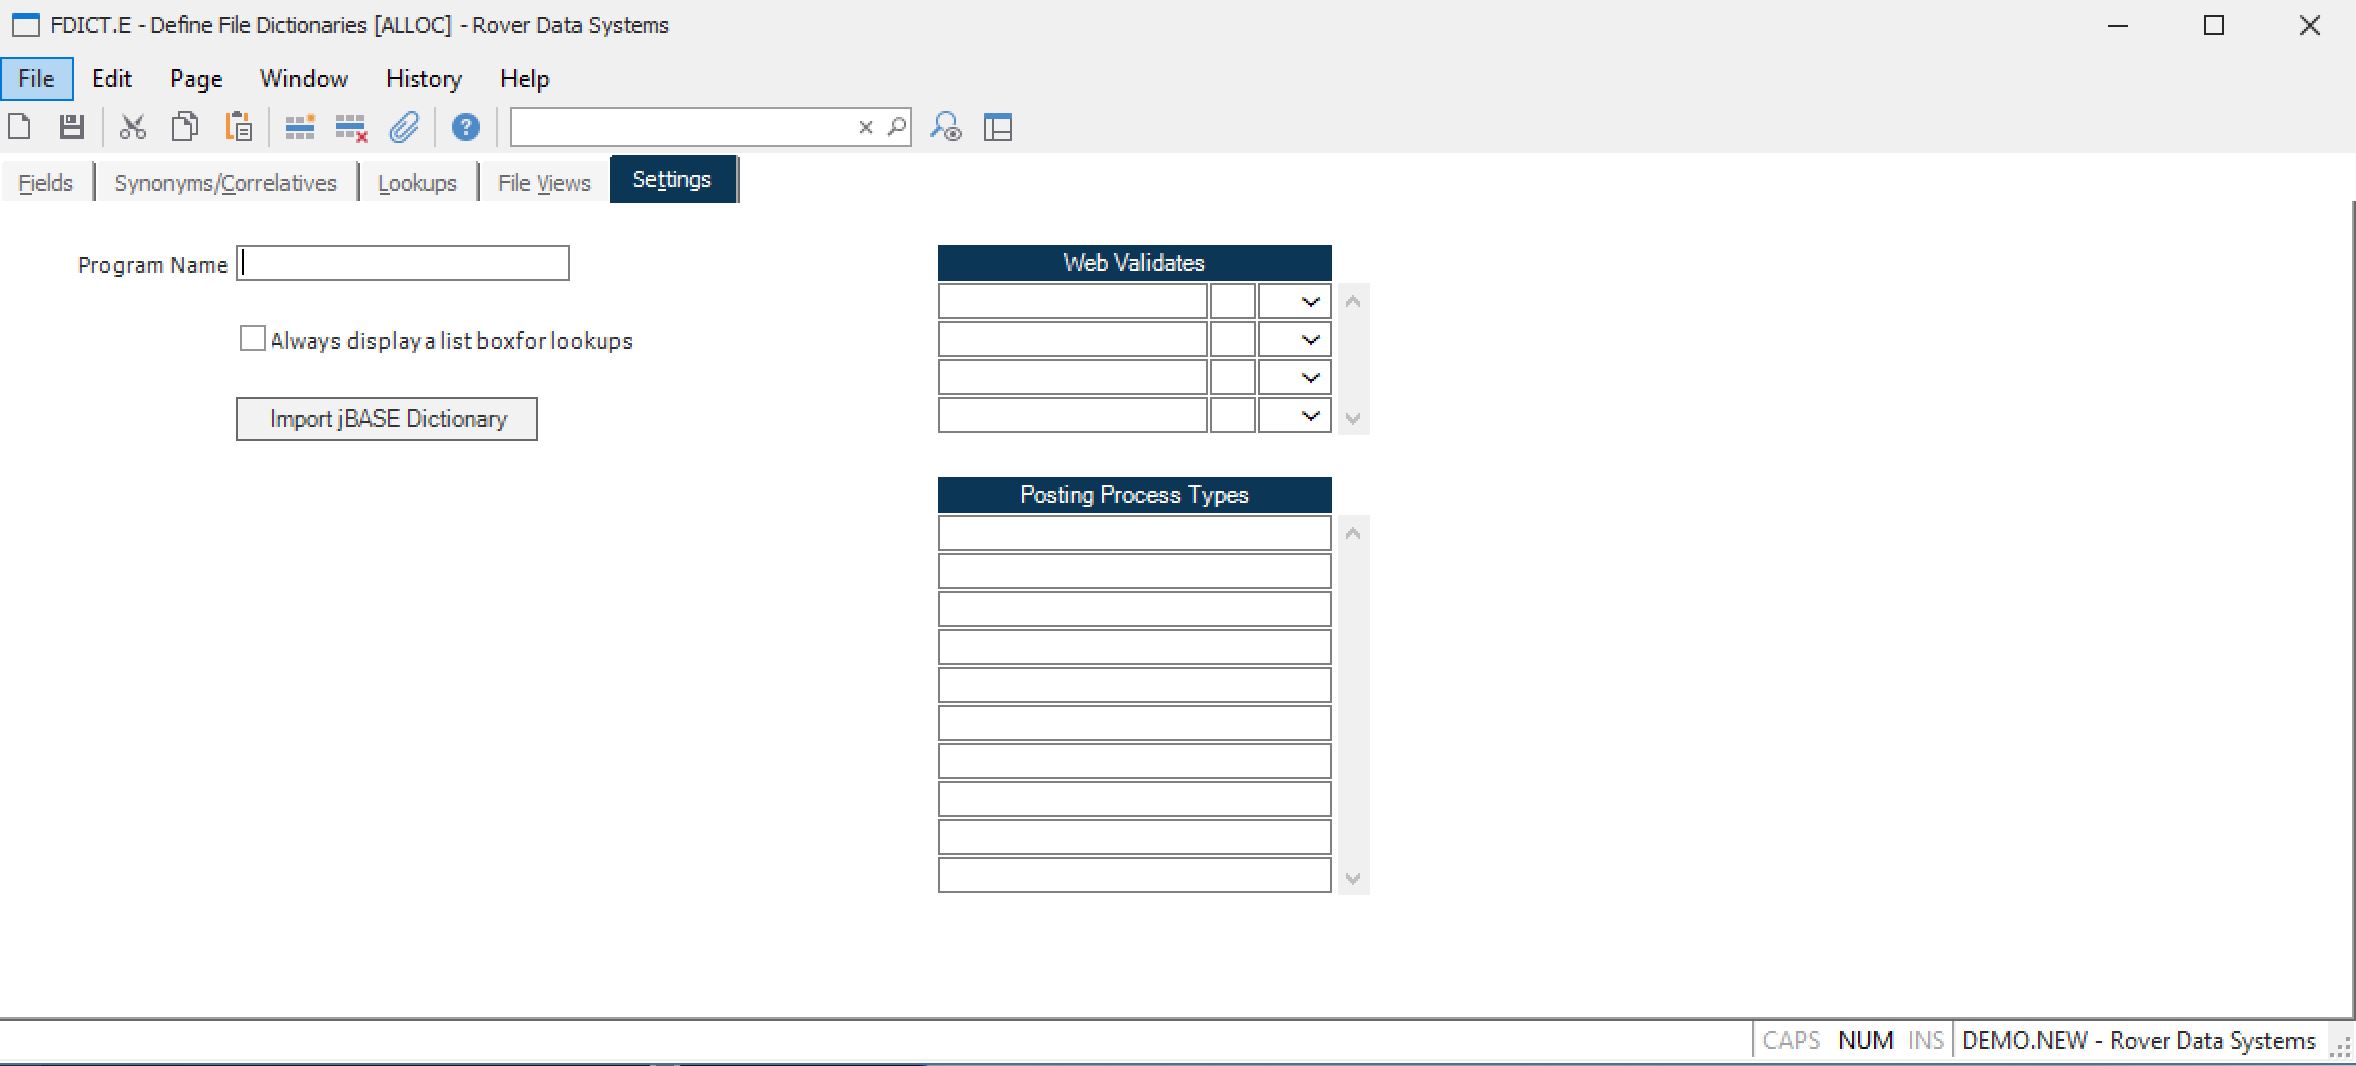Click the Copy icon in the toolbar
Viewport: 2356px width, 1066px height.
pos(185,127)
